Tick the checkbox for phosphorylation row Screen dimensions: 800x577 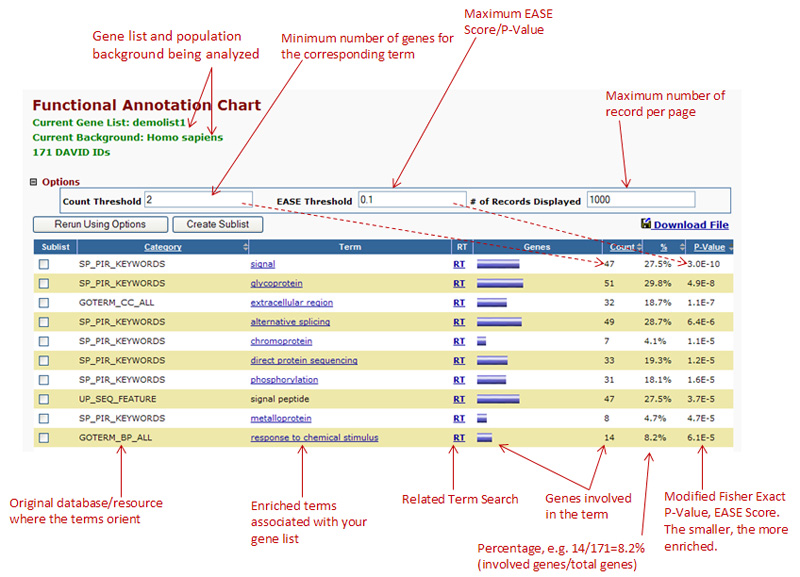click(x=44, y=380)
